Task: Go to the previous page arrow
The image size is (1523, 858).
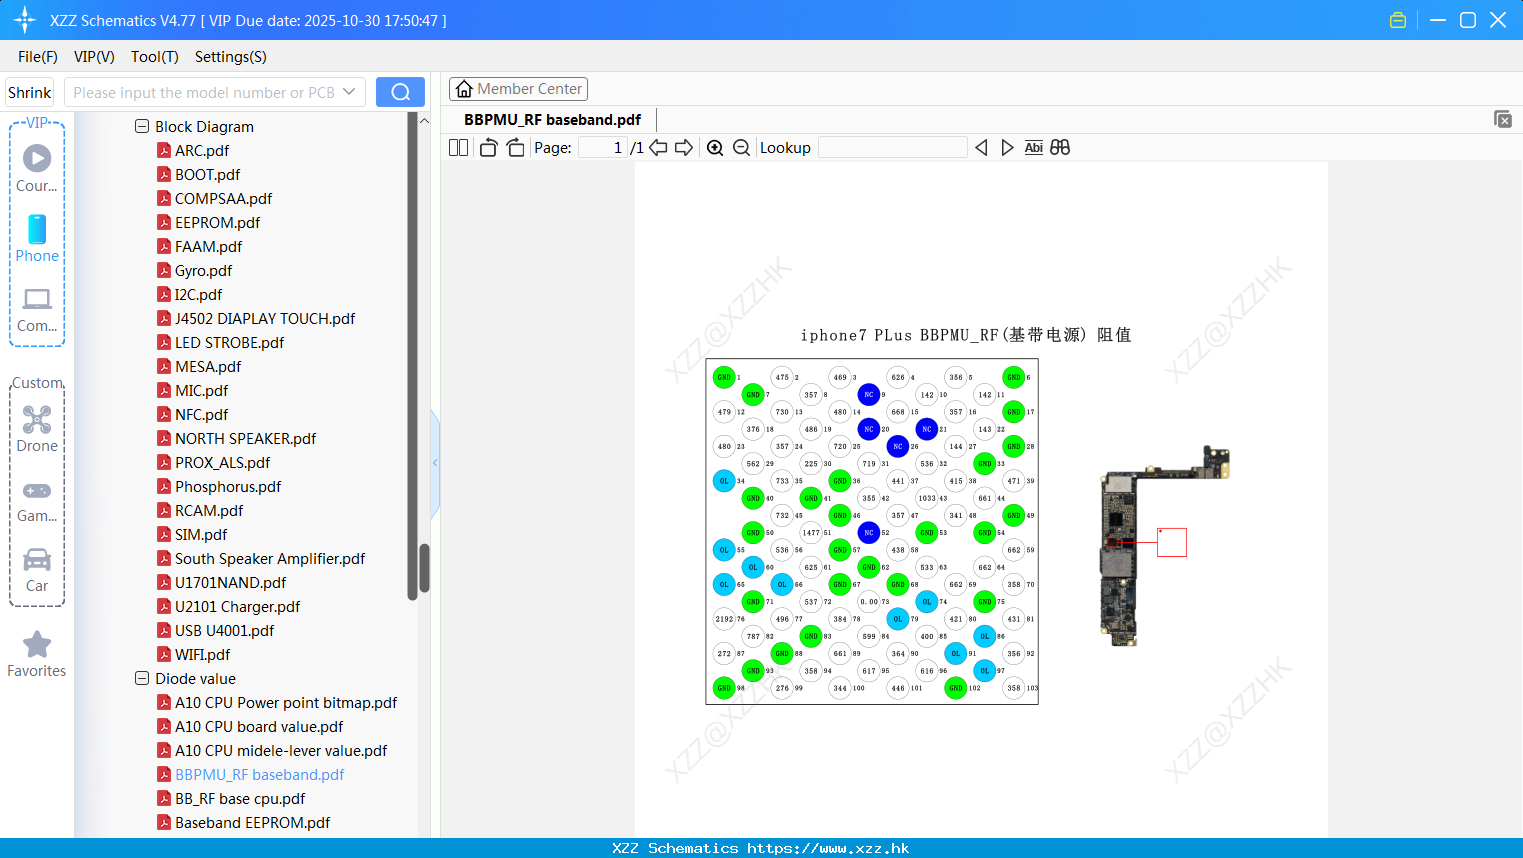Action: 658,148
